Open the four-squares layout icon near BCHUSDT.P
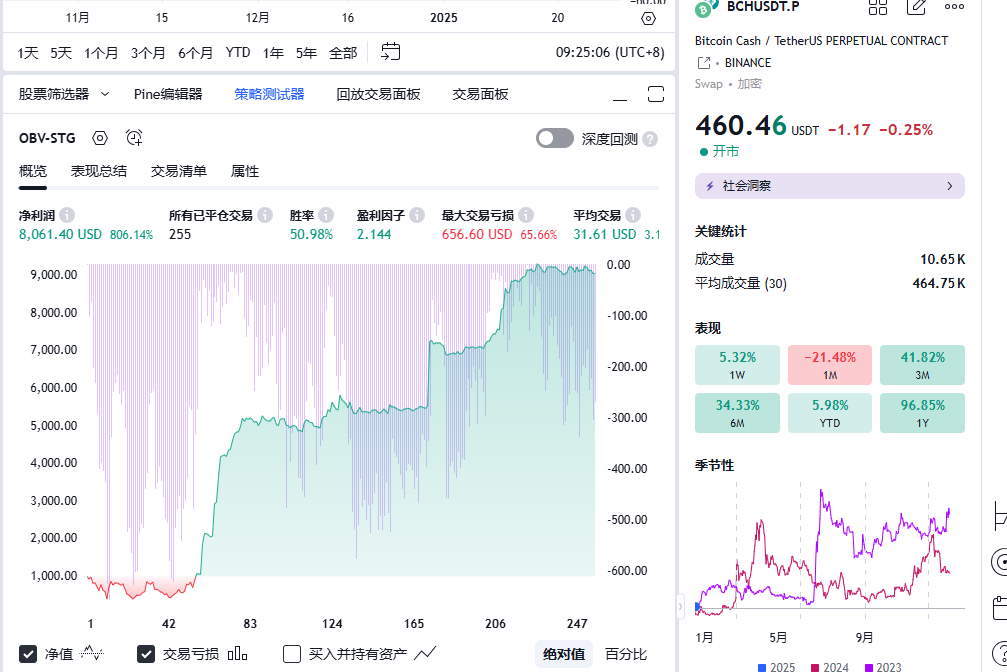1007x672 pixels. pos(878,7)
